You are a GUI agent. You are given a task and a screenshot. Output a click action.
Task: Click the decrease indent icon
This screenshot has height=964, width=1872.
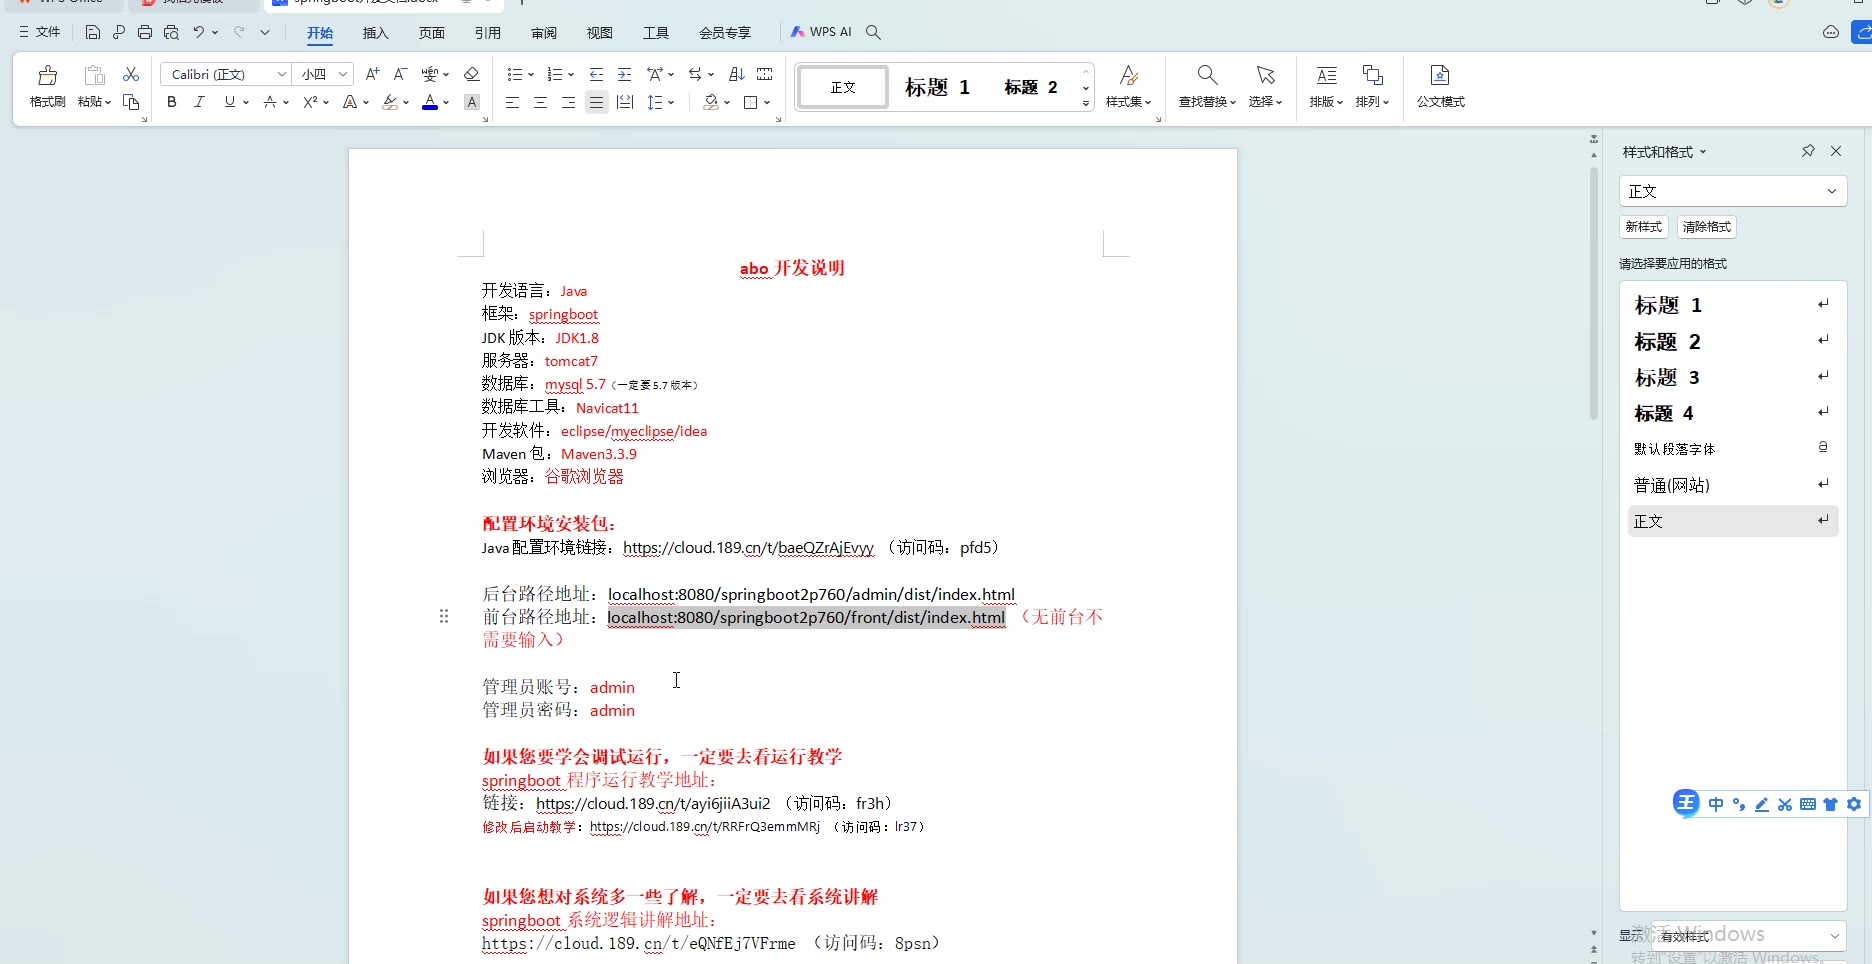pos(596,75)
